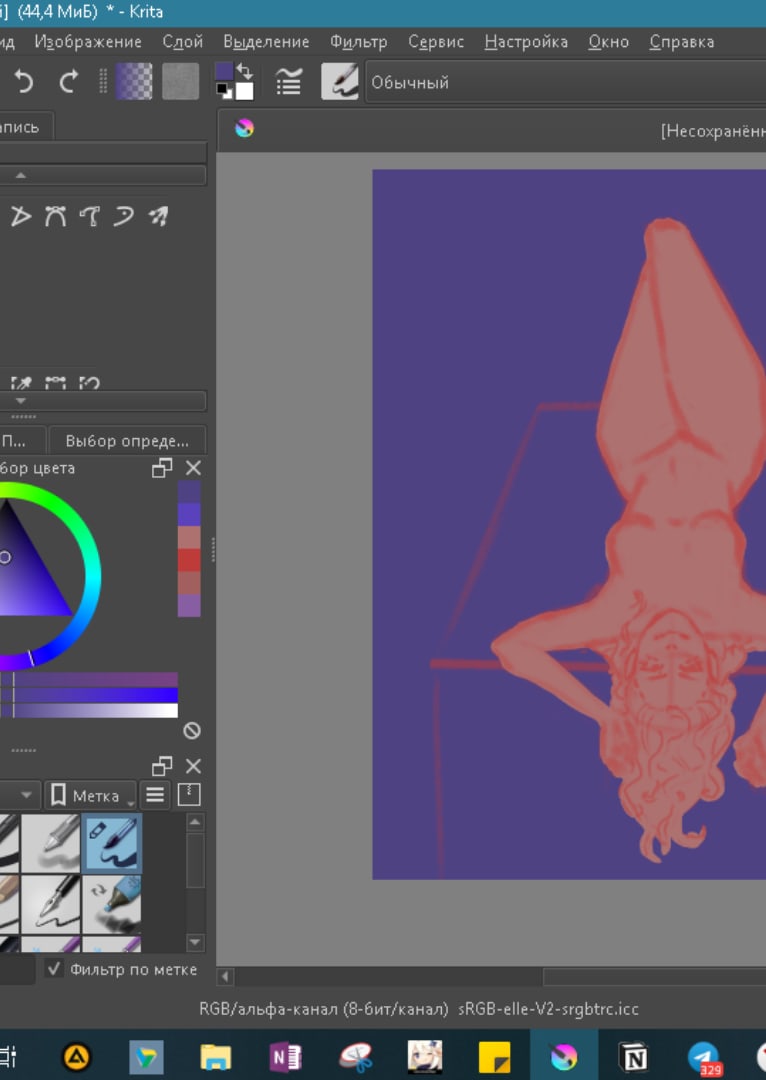Viewport: 766px width, 1080px height.
Task: Open the Изображение menu
Action: (x=88, y=42)
